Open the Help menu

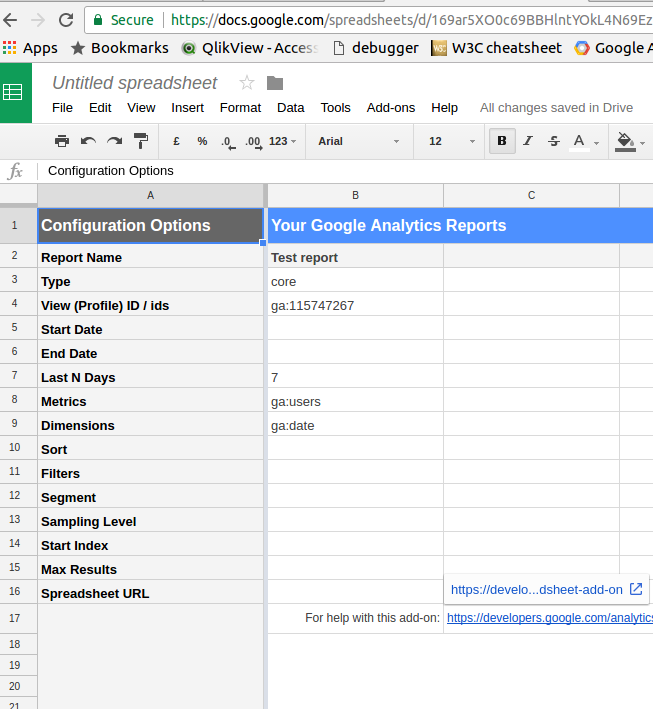444,108
